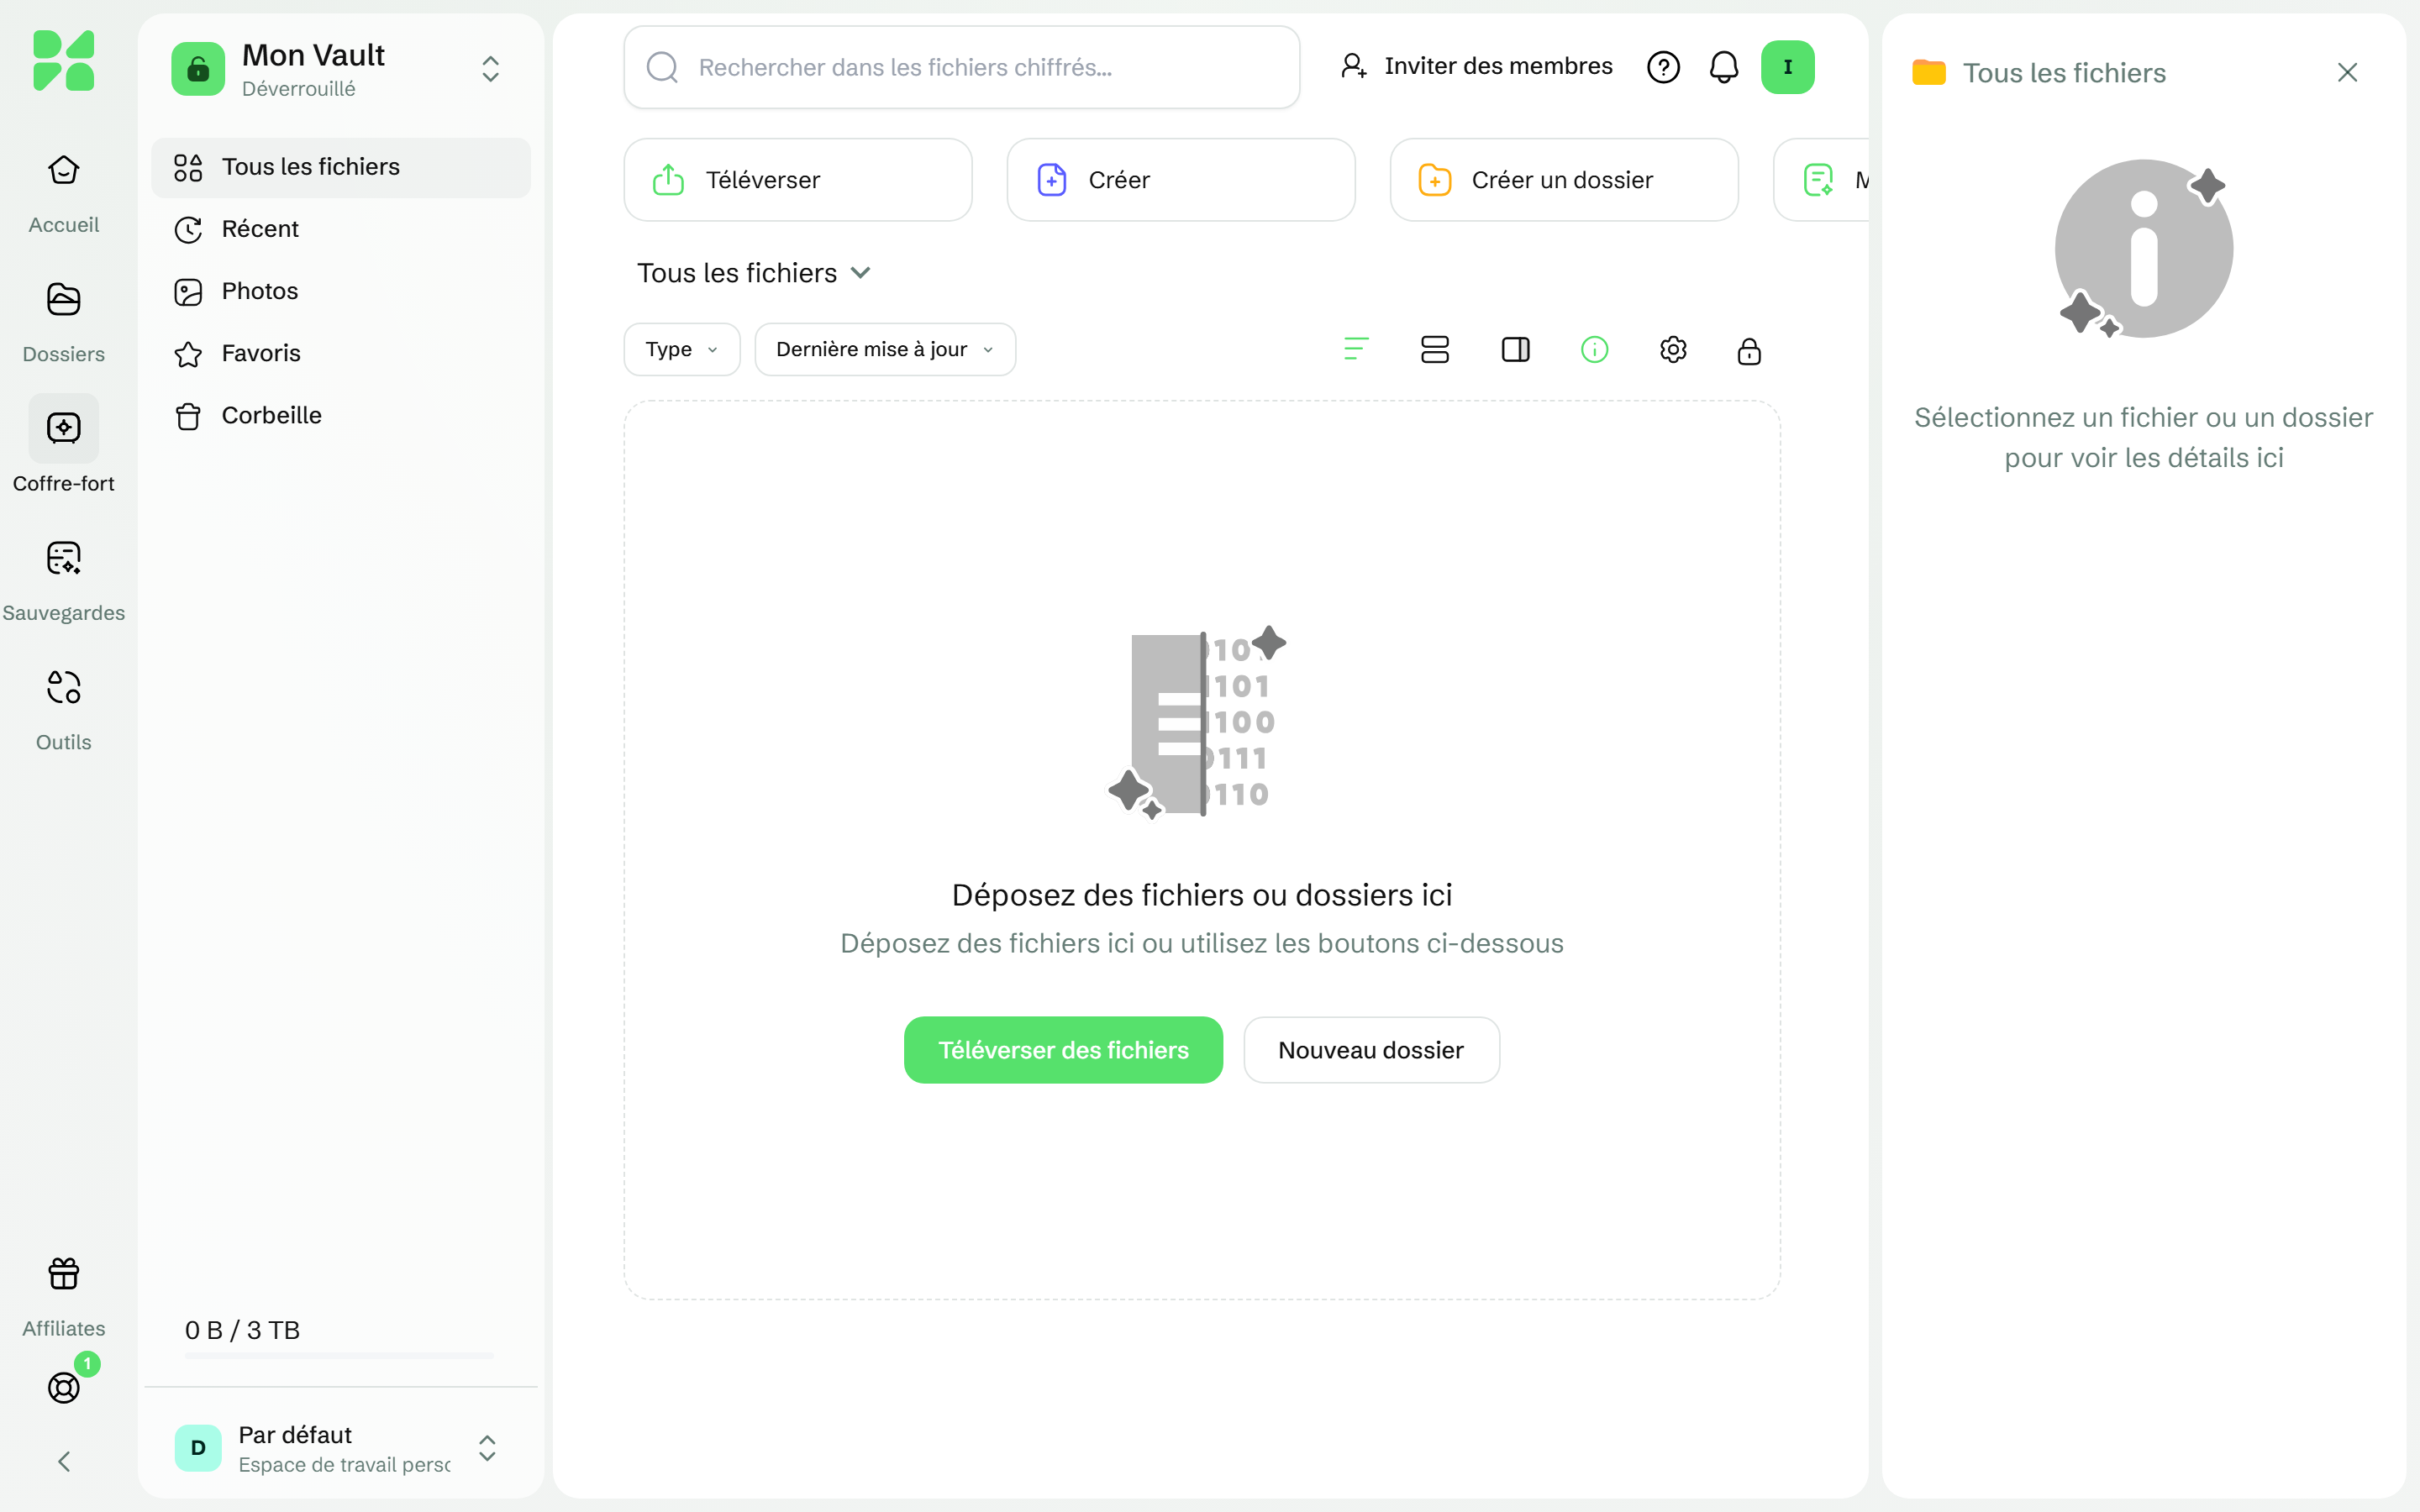This screenshot has height=1512, width=2420.
Task: Expand the Mon Vault switcher
Action: coord(490,69)
